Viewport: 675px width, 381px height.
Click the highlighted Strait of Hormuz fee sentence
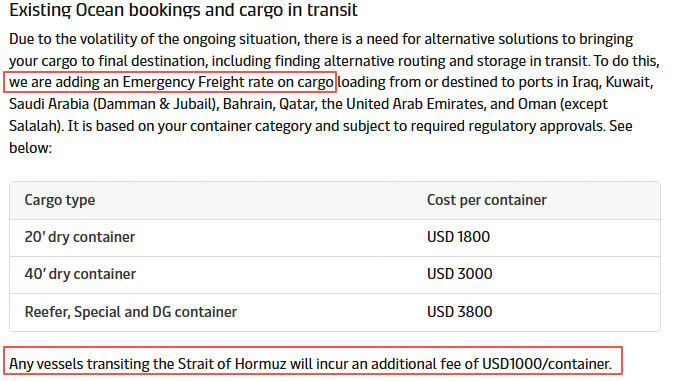pos(313,361)
